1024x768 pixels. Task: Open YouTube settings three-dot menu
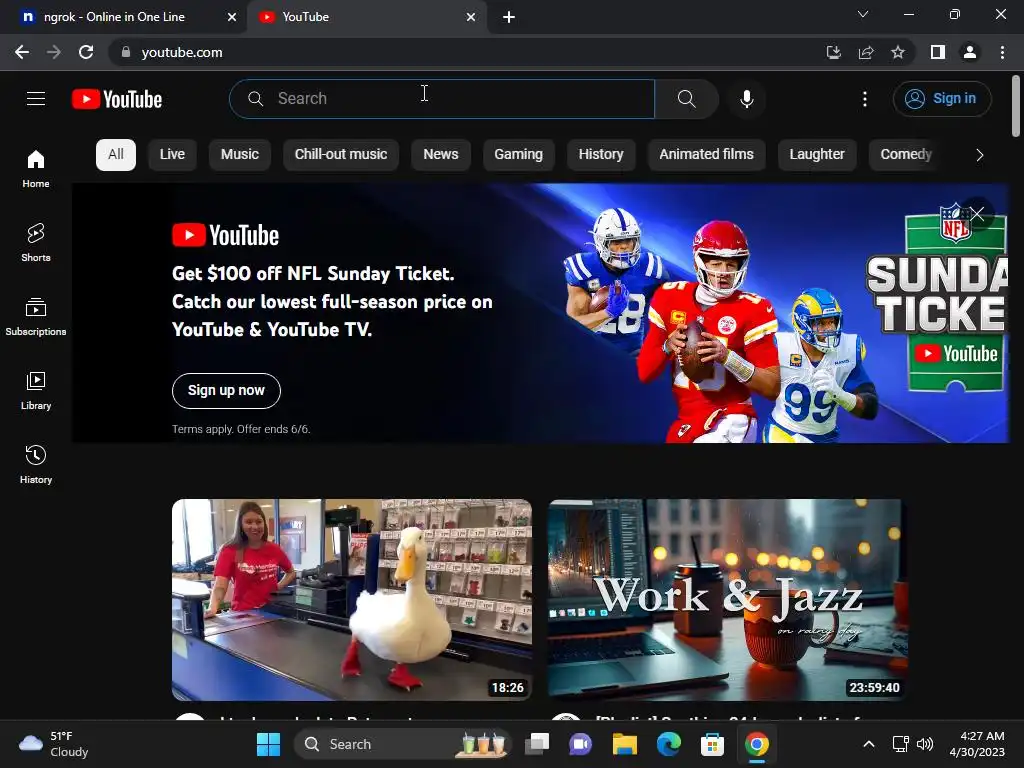click(x=865, y=99)
